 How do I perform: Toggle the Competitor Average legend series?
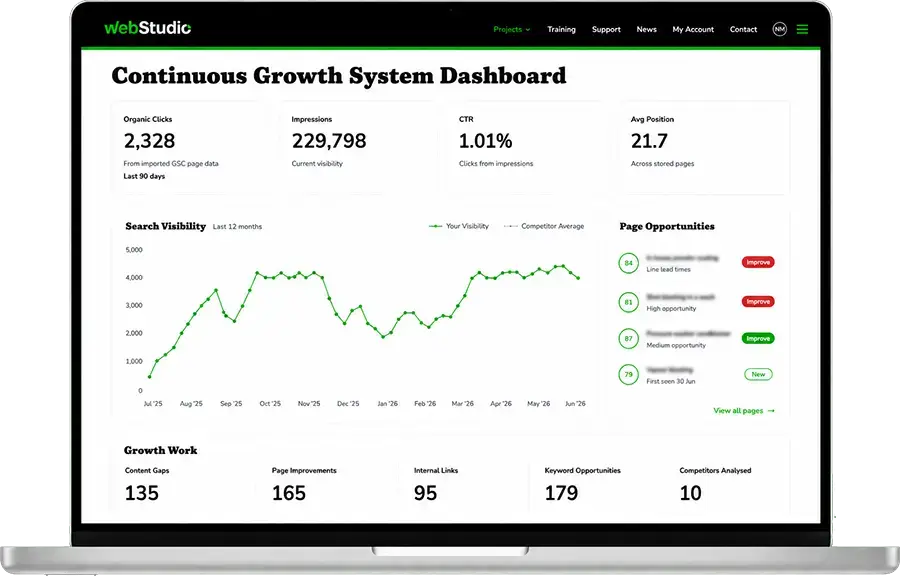click(x=544, y=226)
